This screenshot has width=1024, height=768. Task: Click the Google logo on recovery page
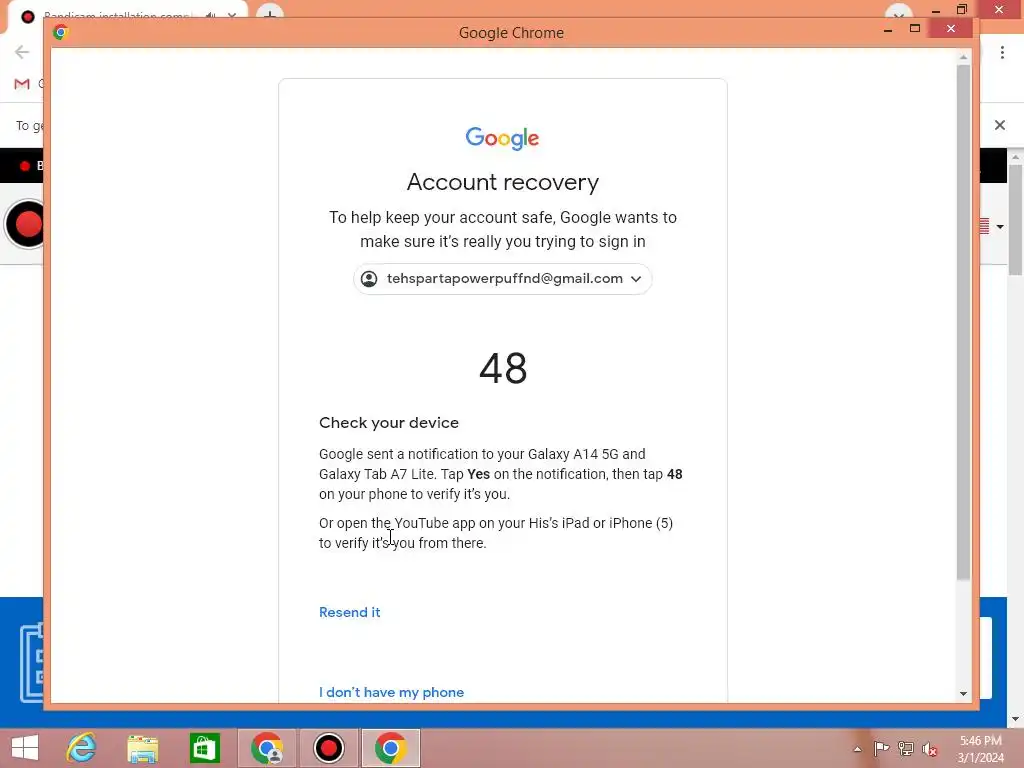(x=502, y=138)
